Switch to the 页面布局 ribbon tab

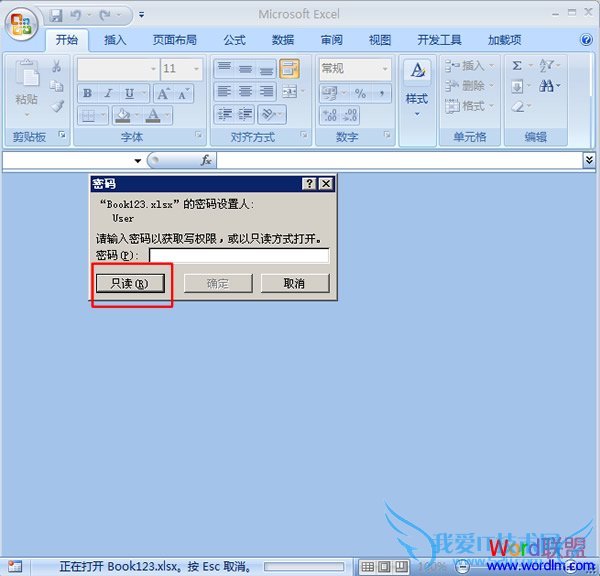[175, 40]
